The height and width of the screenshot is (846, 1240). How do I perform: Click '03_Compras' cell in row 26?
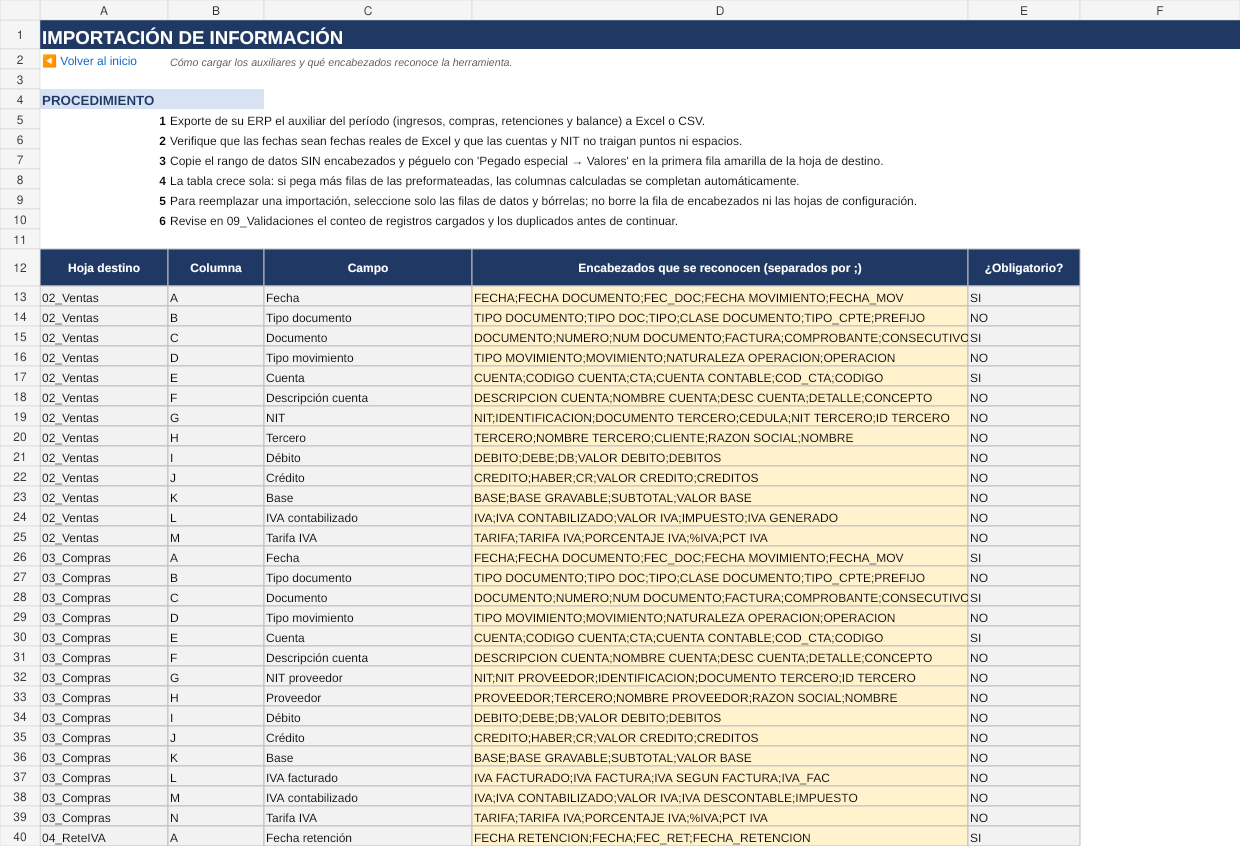[x=104, y=557]
